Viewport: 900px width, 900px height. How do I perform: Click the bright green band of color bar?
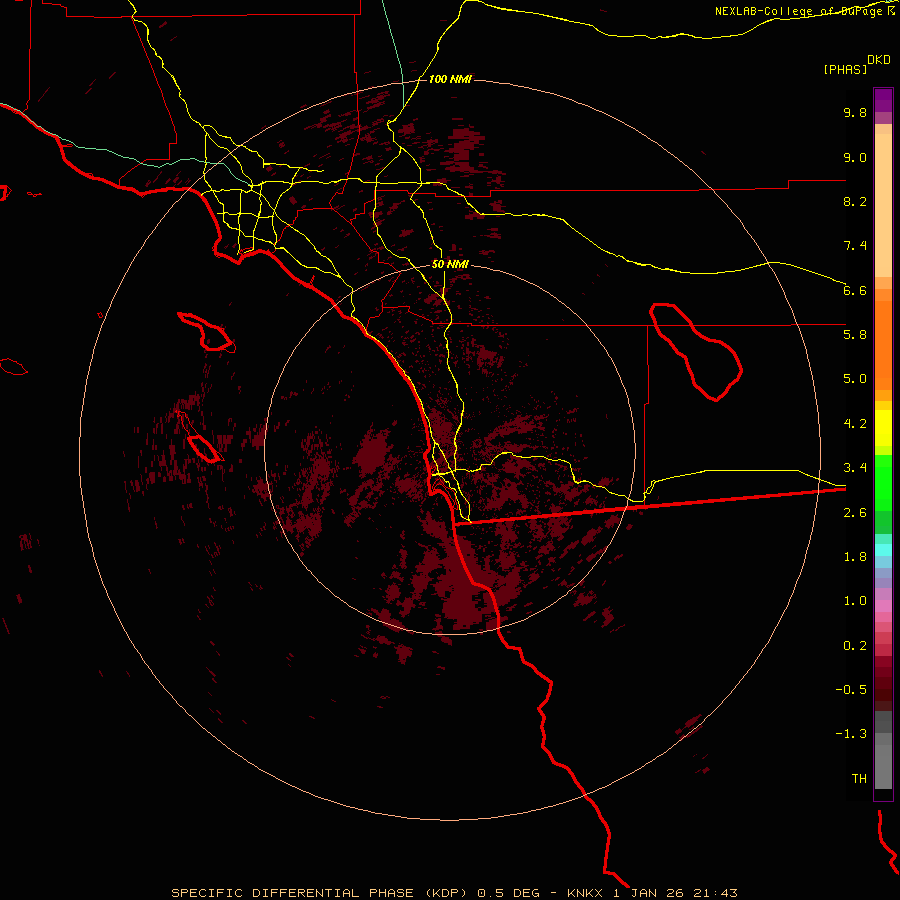coord(883,483)
